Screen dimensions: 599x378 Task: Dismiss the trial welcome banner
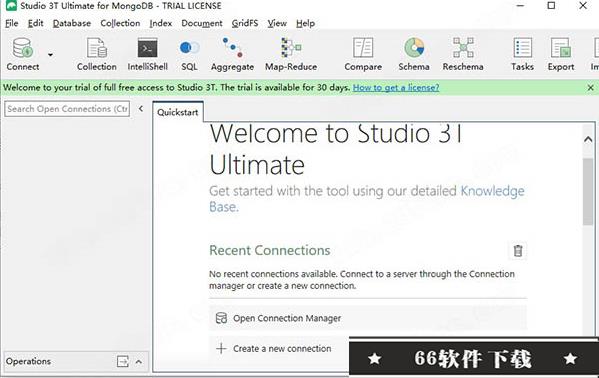pos(590,88)
